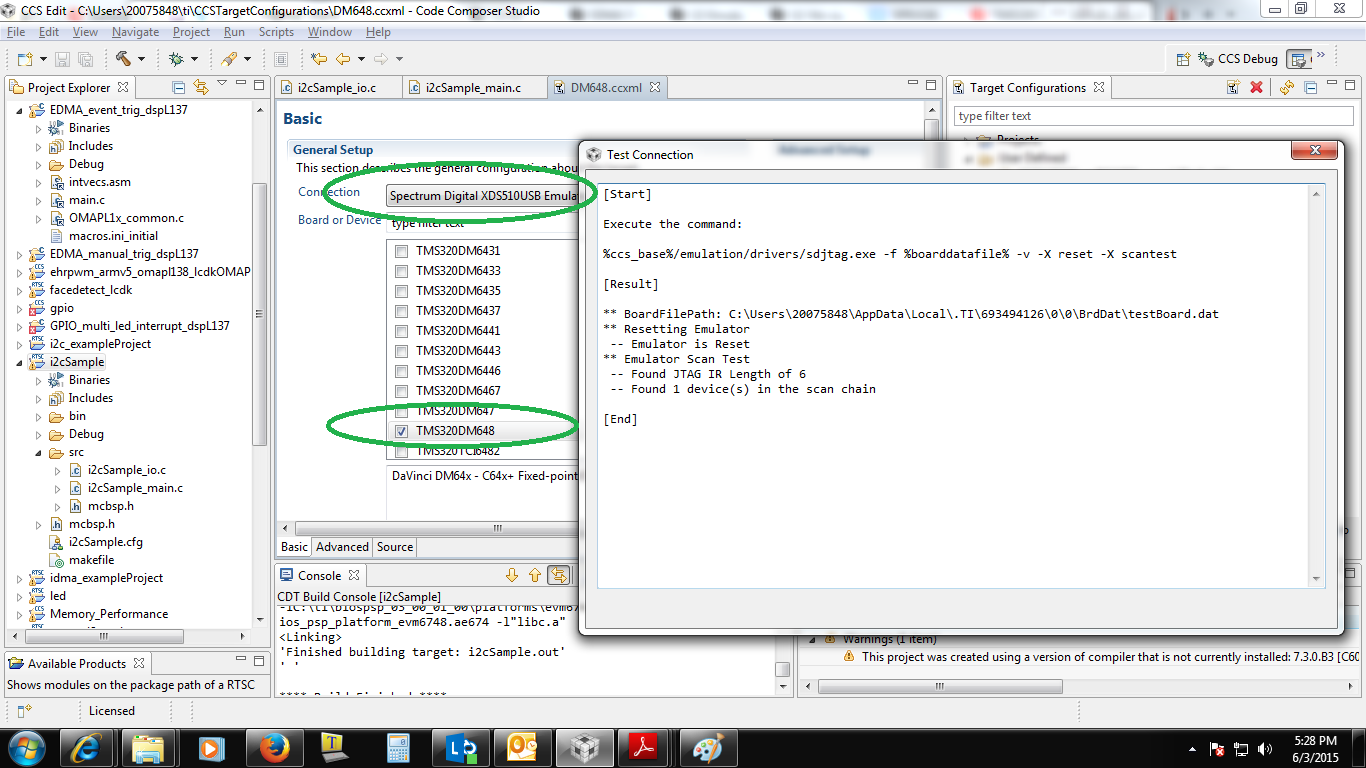Viewport: 1366px width, 768px height.
Task: Click the New wizard toolbar icon
Action: pos(24,59)
